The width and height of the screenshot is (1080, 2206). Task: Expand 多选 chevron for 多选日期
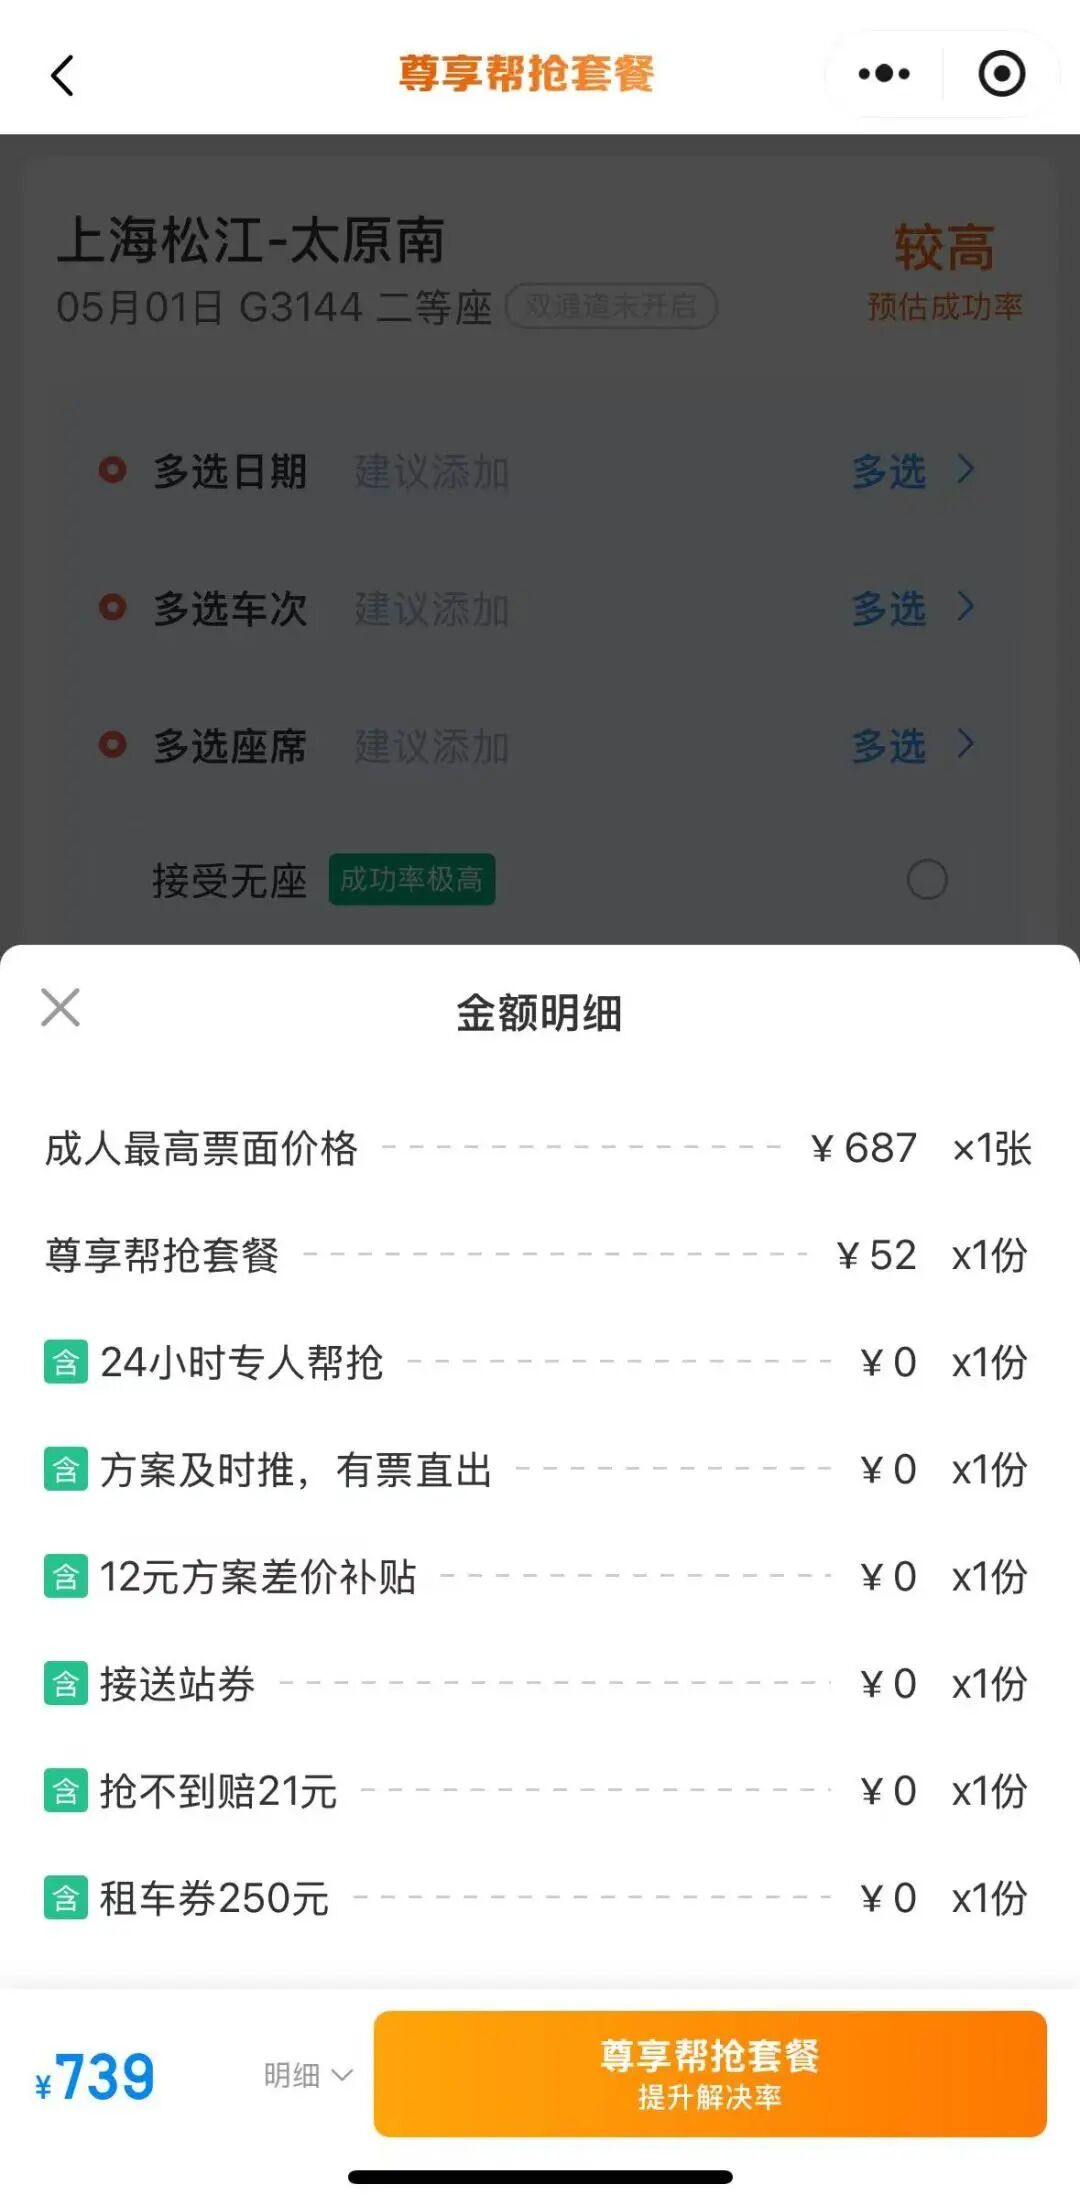tap(965, 469)
